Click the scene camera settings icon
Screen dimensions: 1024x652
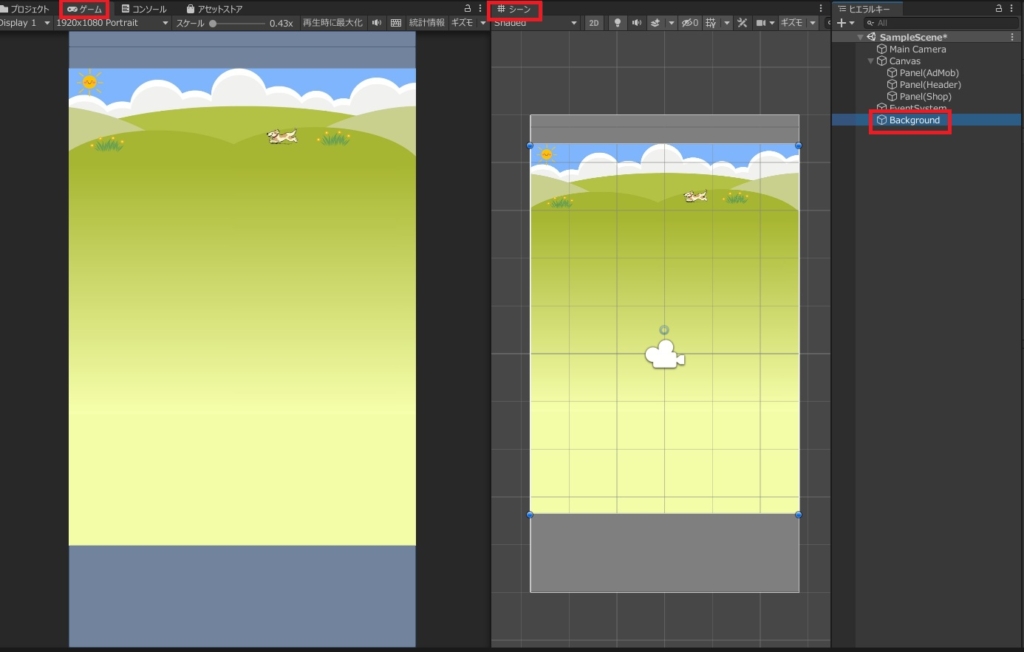761,22
